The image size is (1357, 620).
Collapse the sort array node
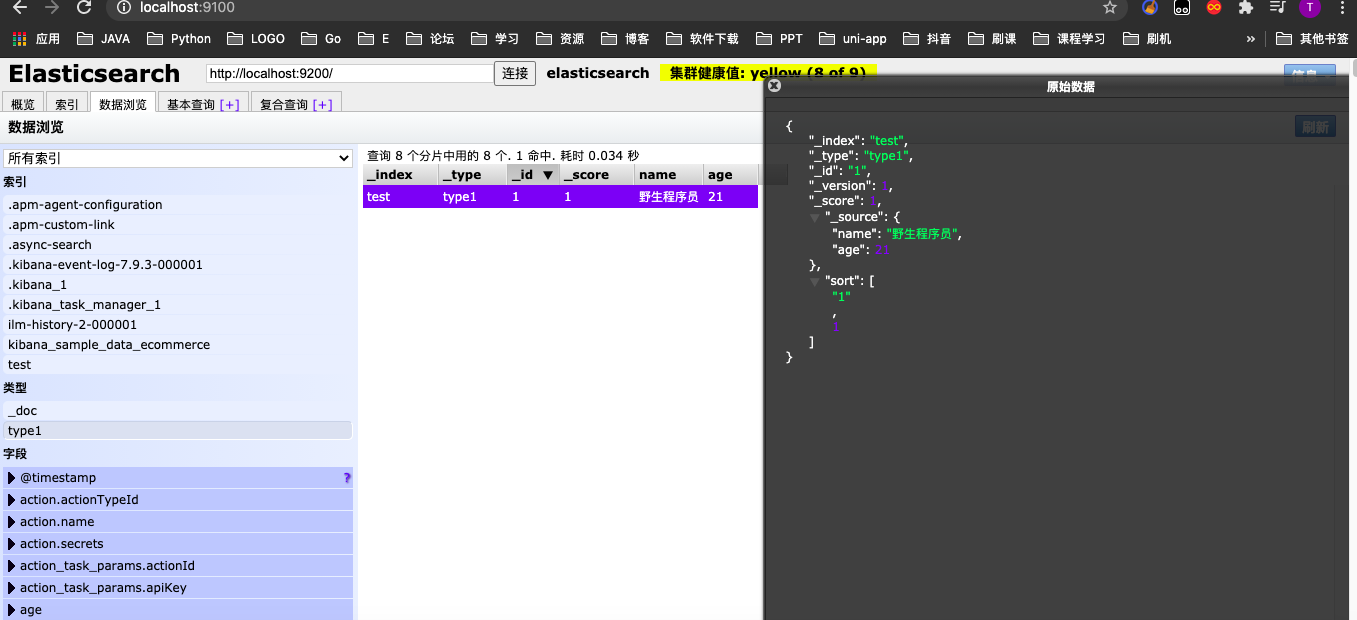[814, 281]
